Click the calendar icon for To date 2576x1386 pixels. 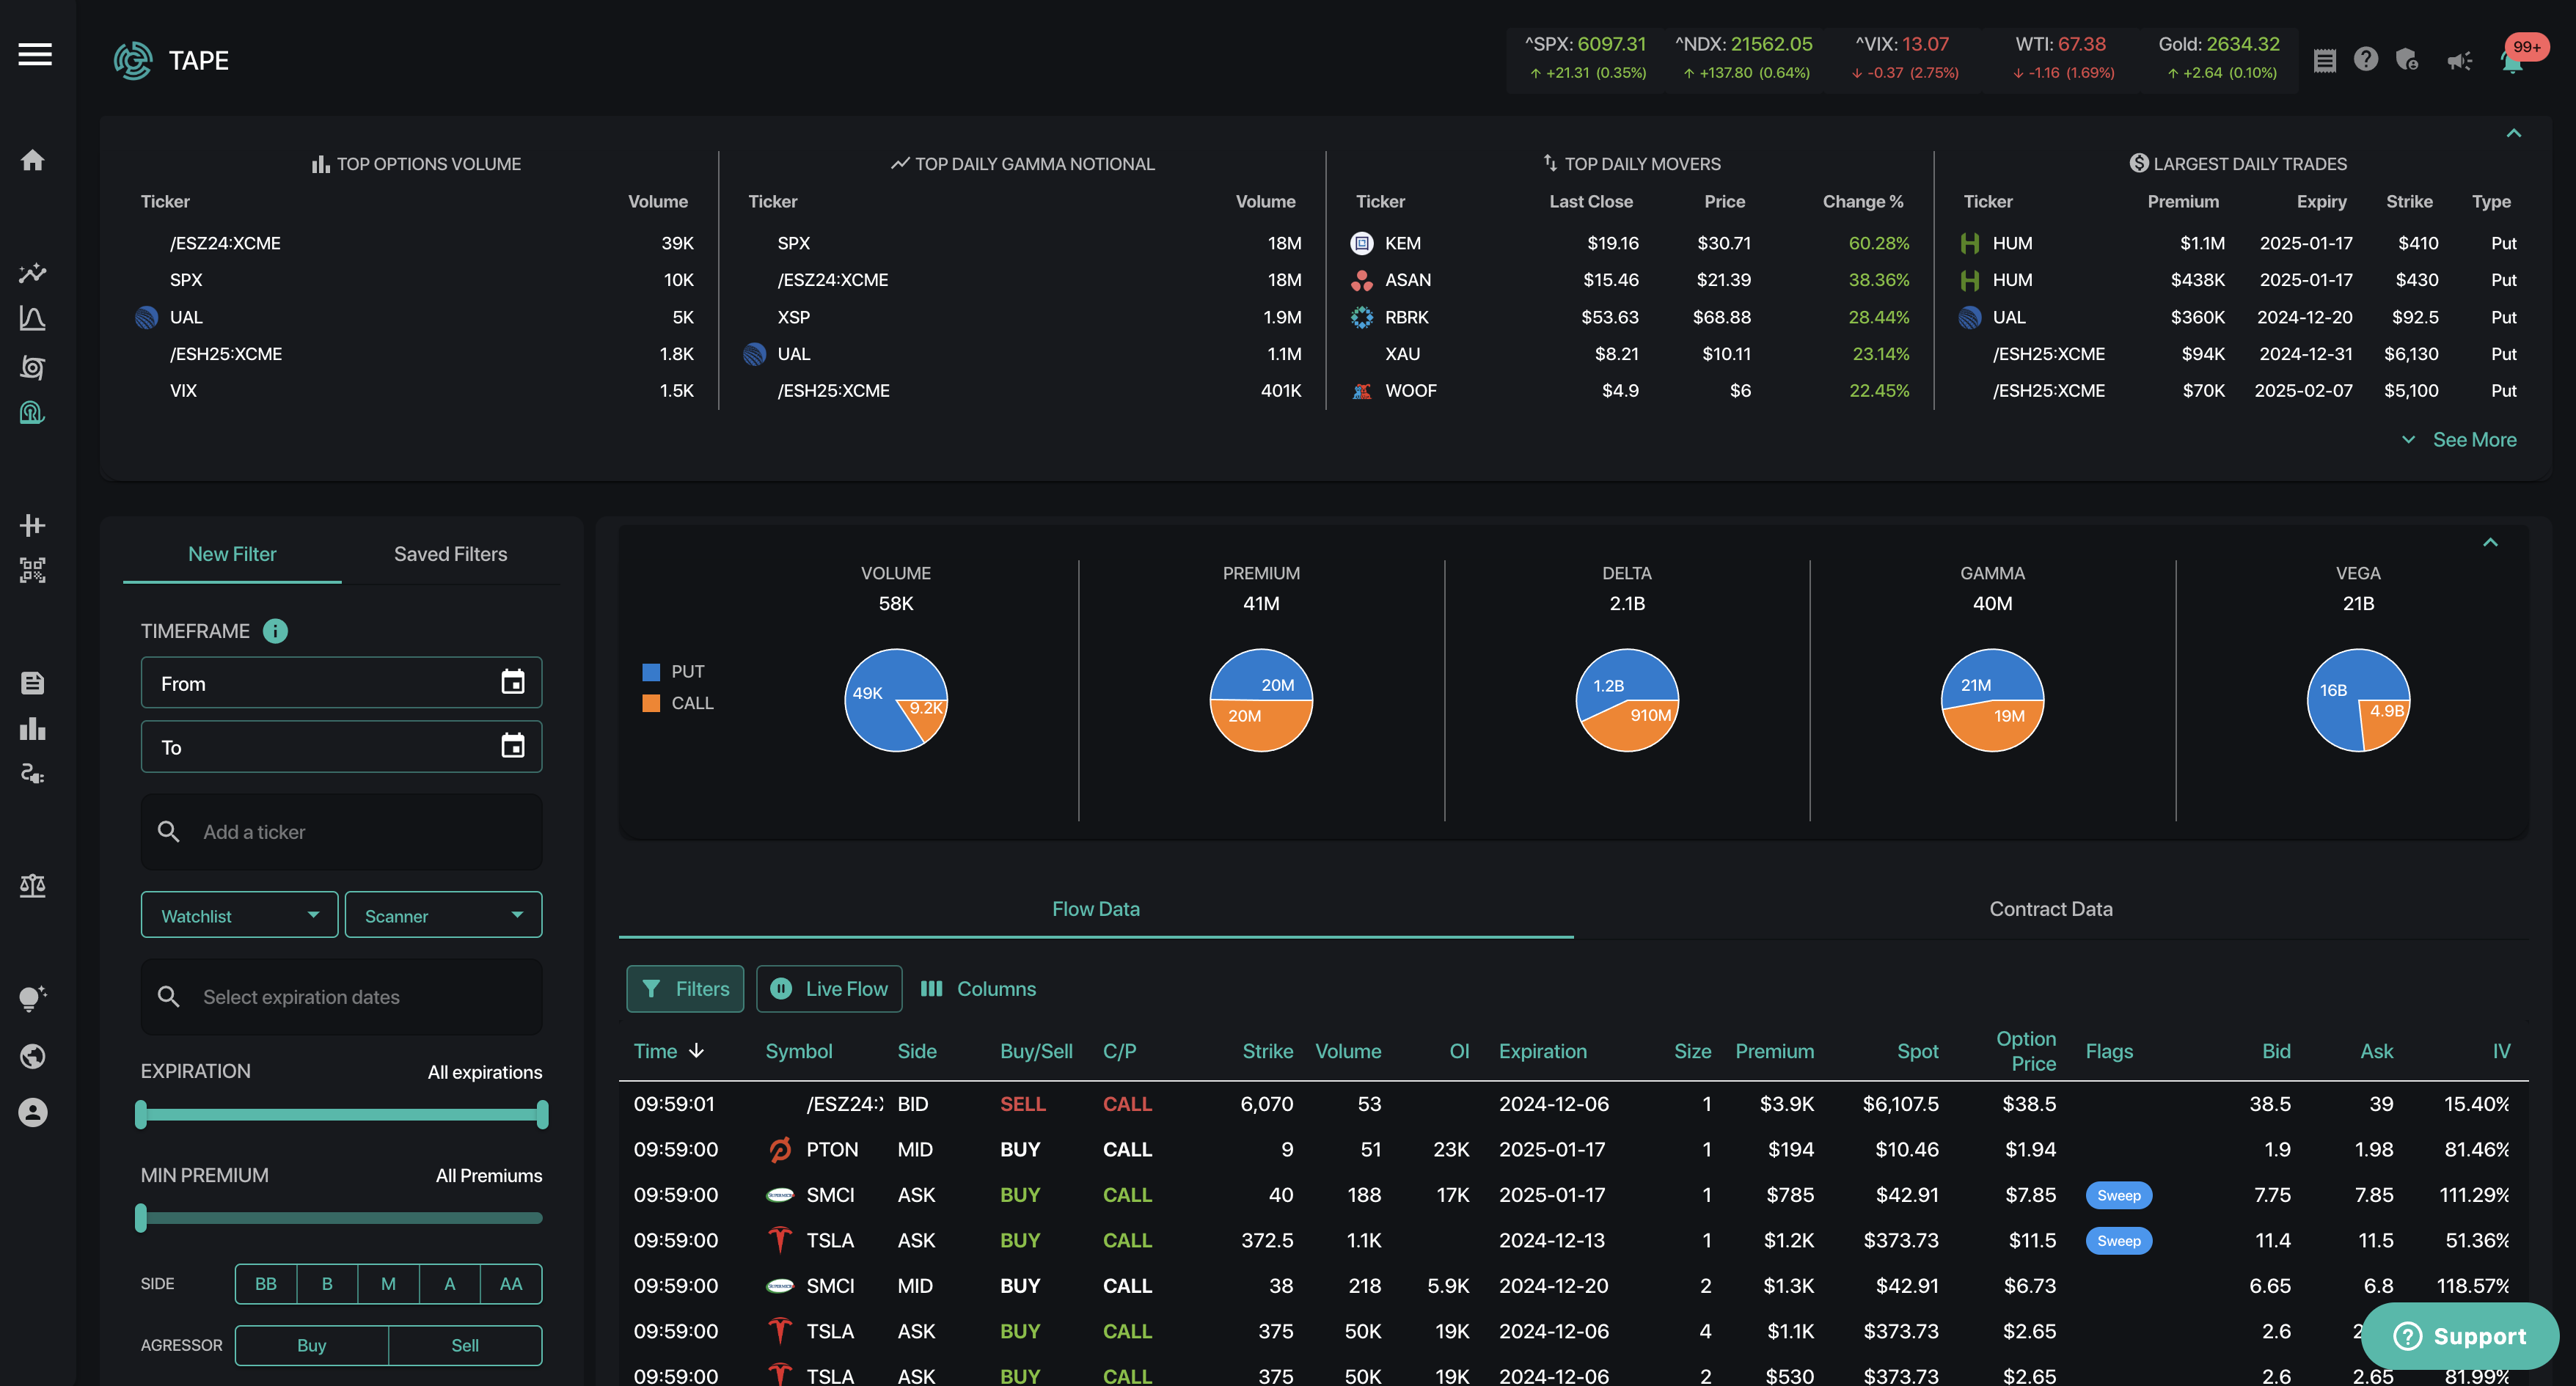(512, 746)
